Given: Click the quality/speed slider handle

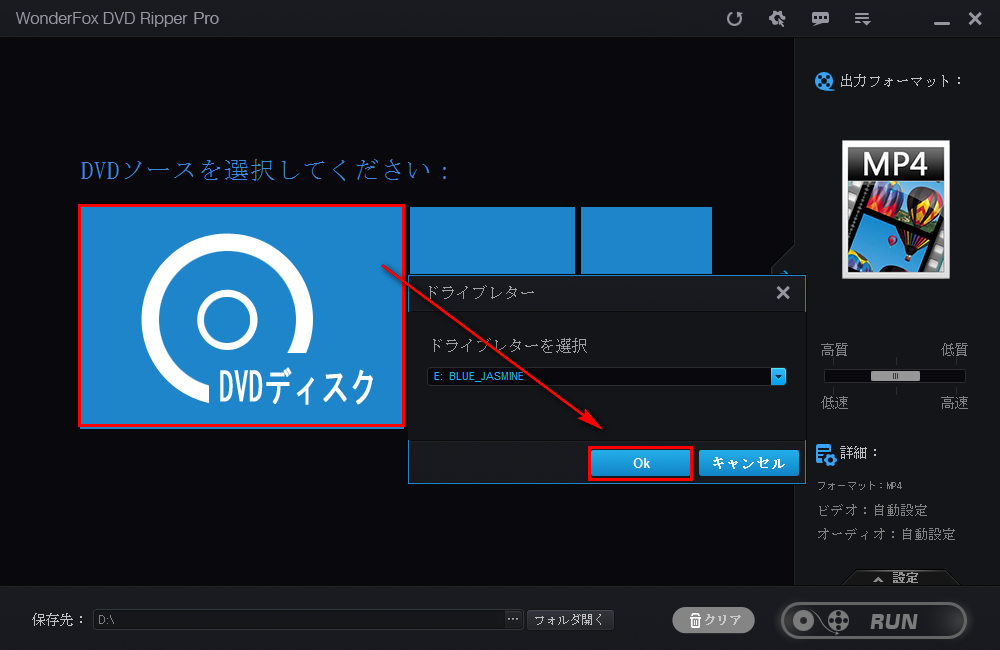Looking at the screenshot, I should point(895,376).
